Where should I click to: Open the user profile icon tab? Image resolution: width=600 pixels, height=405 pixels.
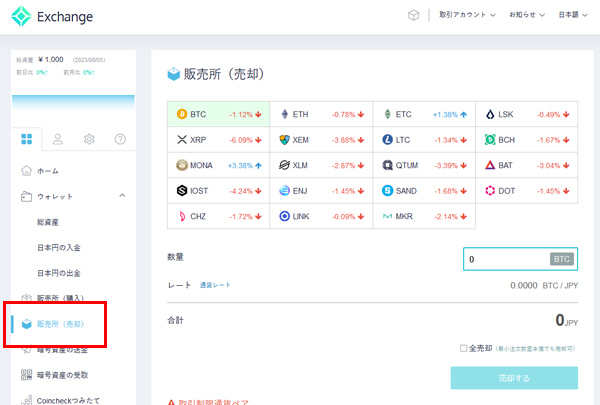(58, 139)
